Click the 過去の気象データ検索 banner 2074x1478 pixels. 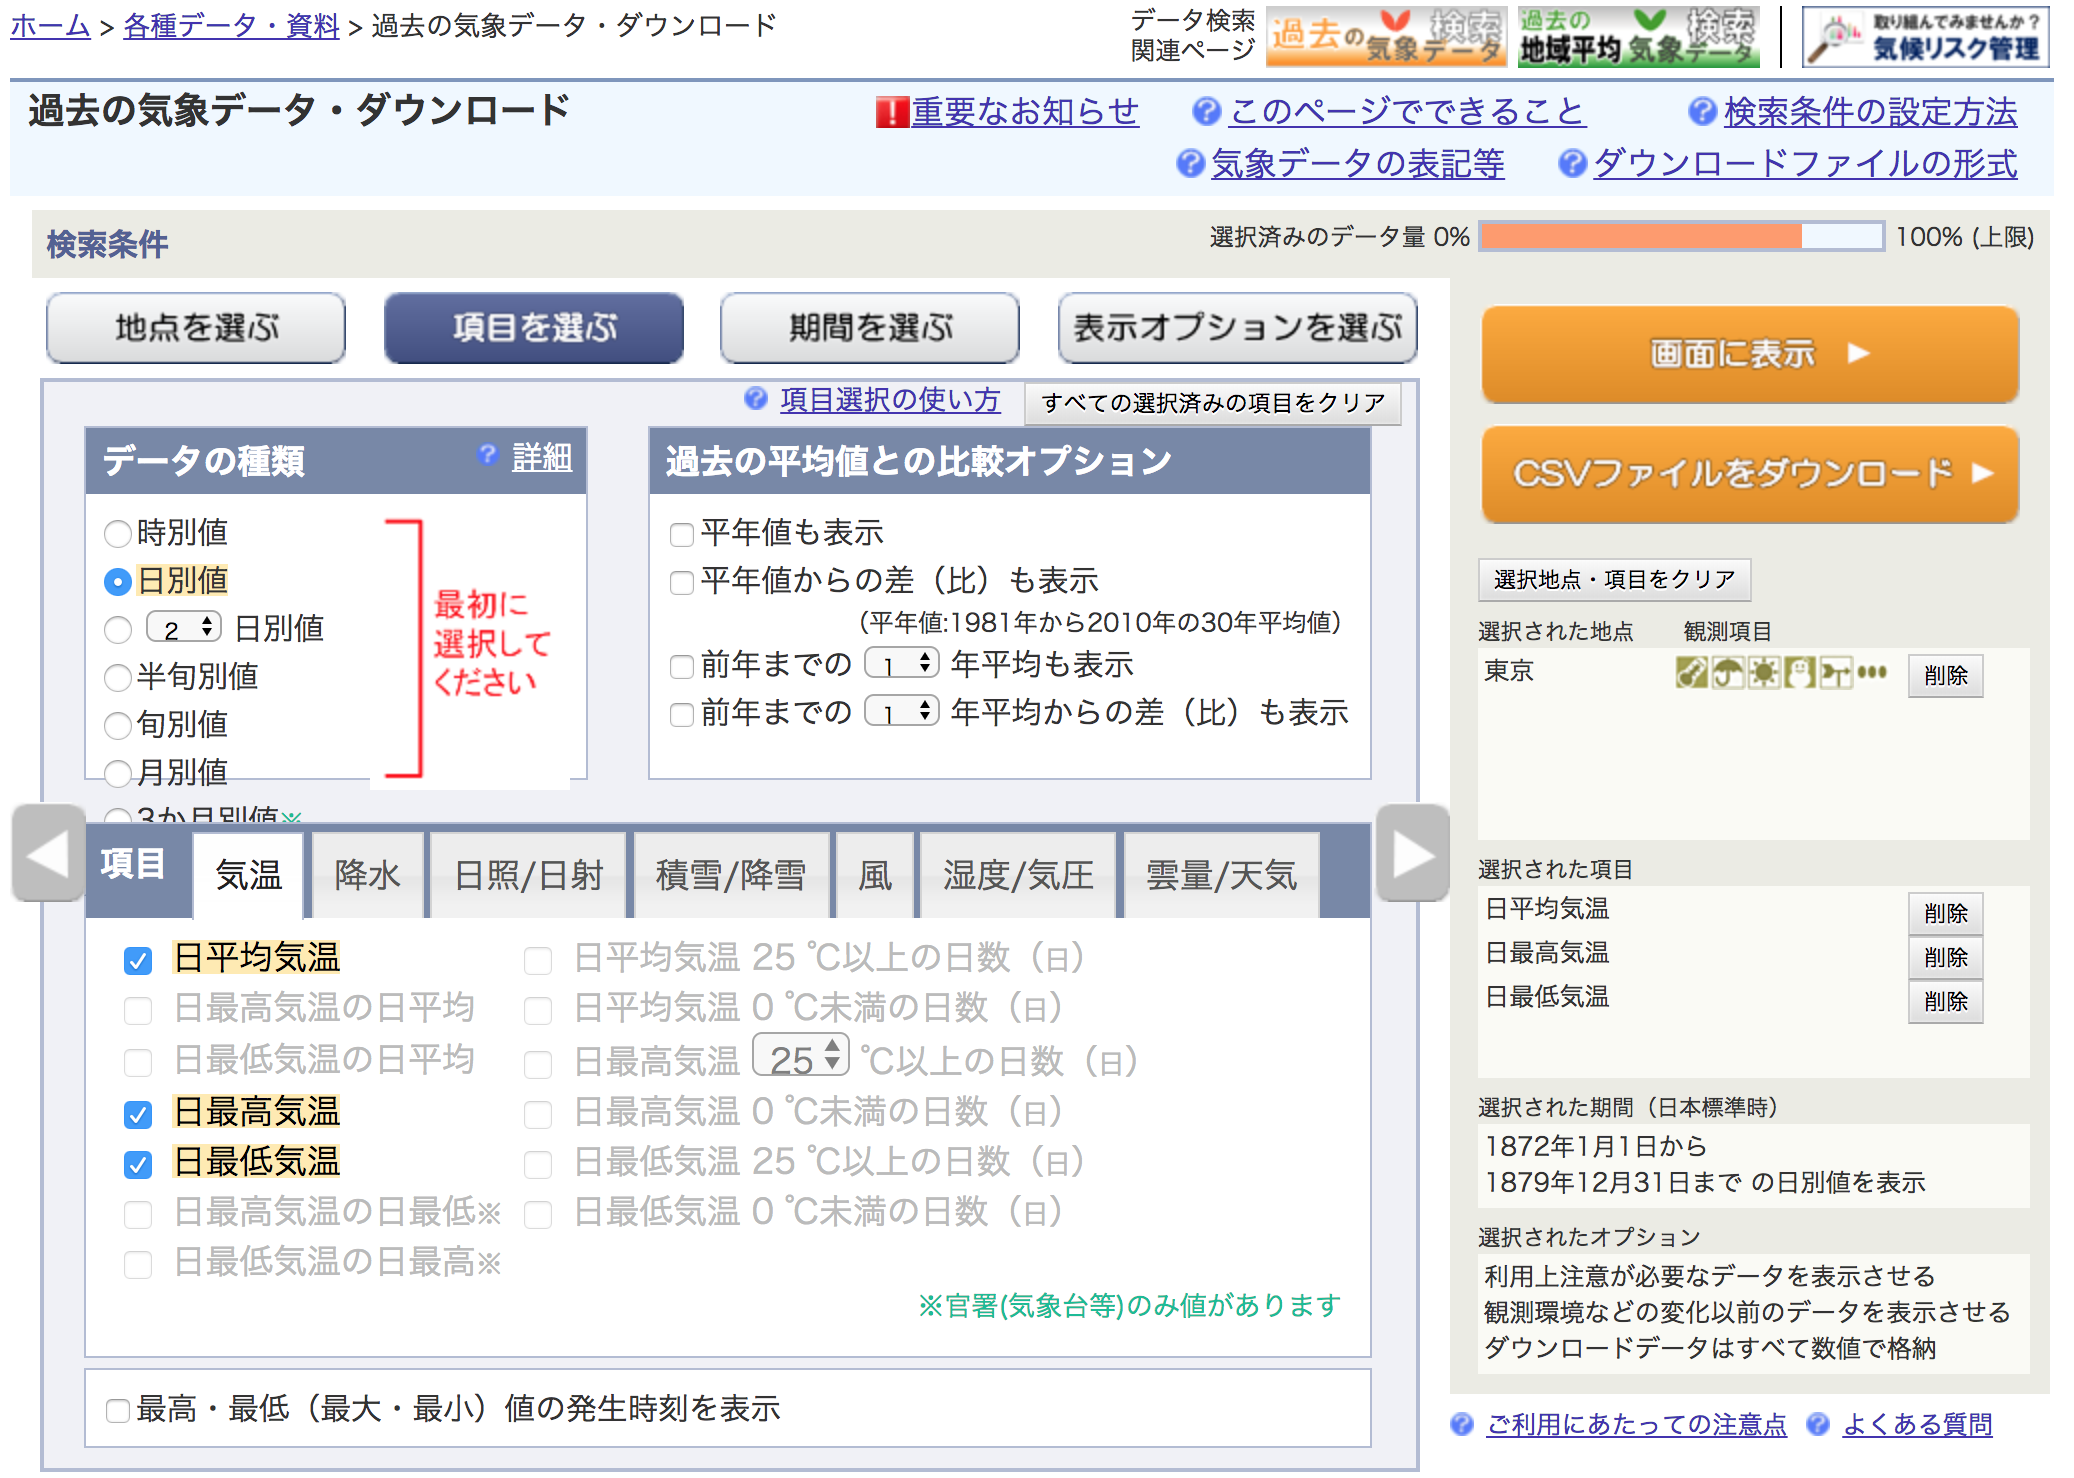1386,37
